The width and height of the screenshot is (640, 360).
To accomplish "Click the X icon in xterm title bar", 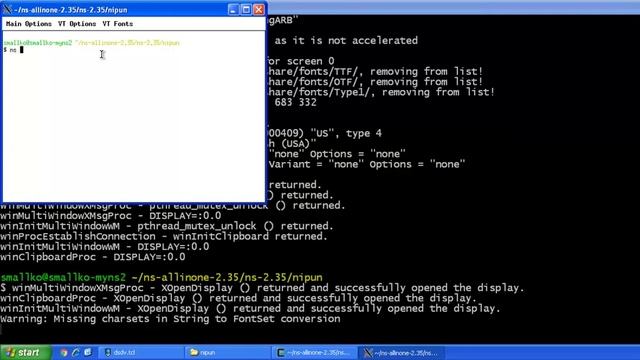I will (7, 9).
